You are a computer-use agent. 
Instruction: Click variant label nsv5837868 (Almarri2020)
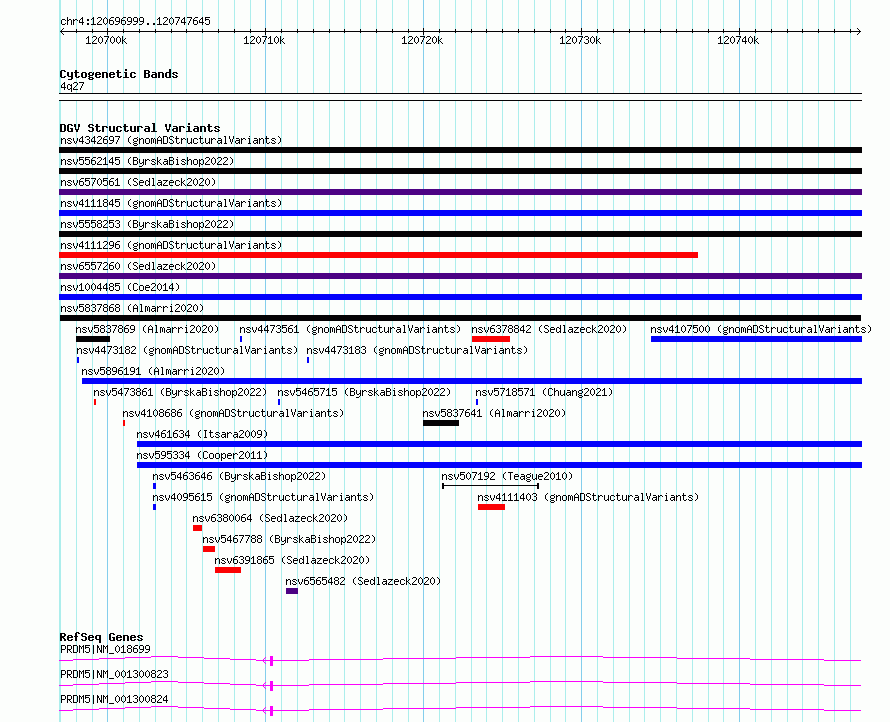point(132,308)
